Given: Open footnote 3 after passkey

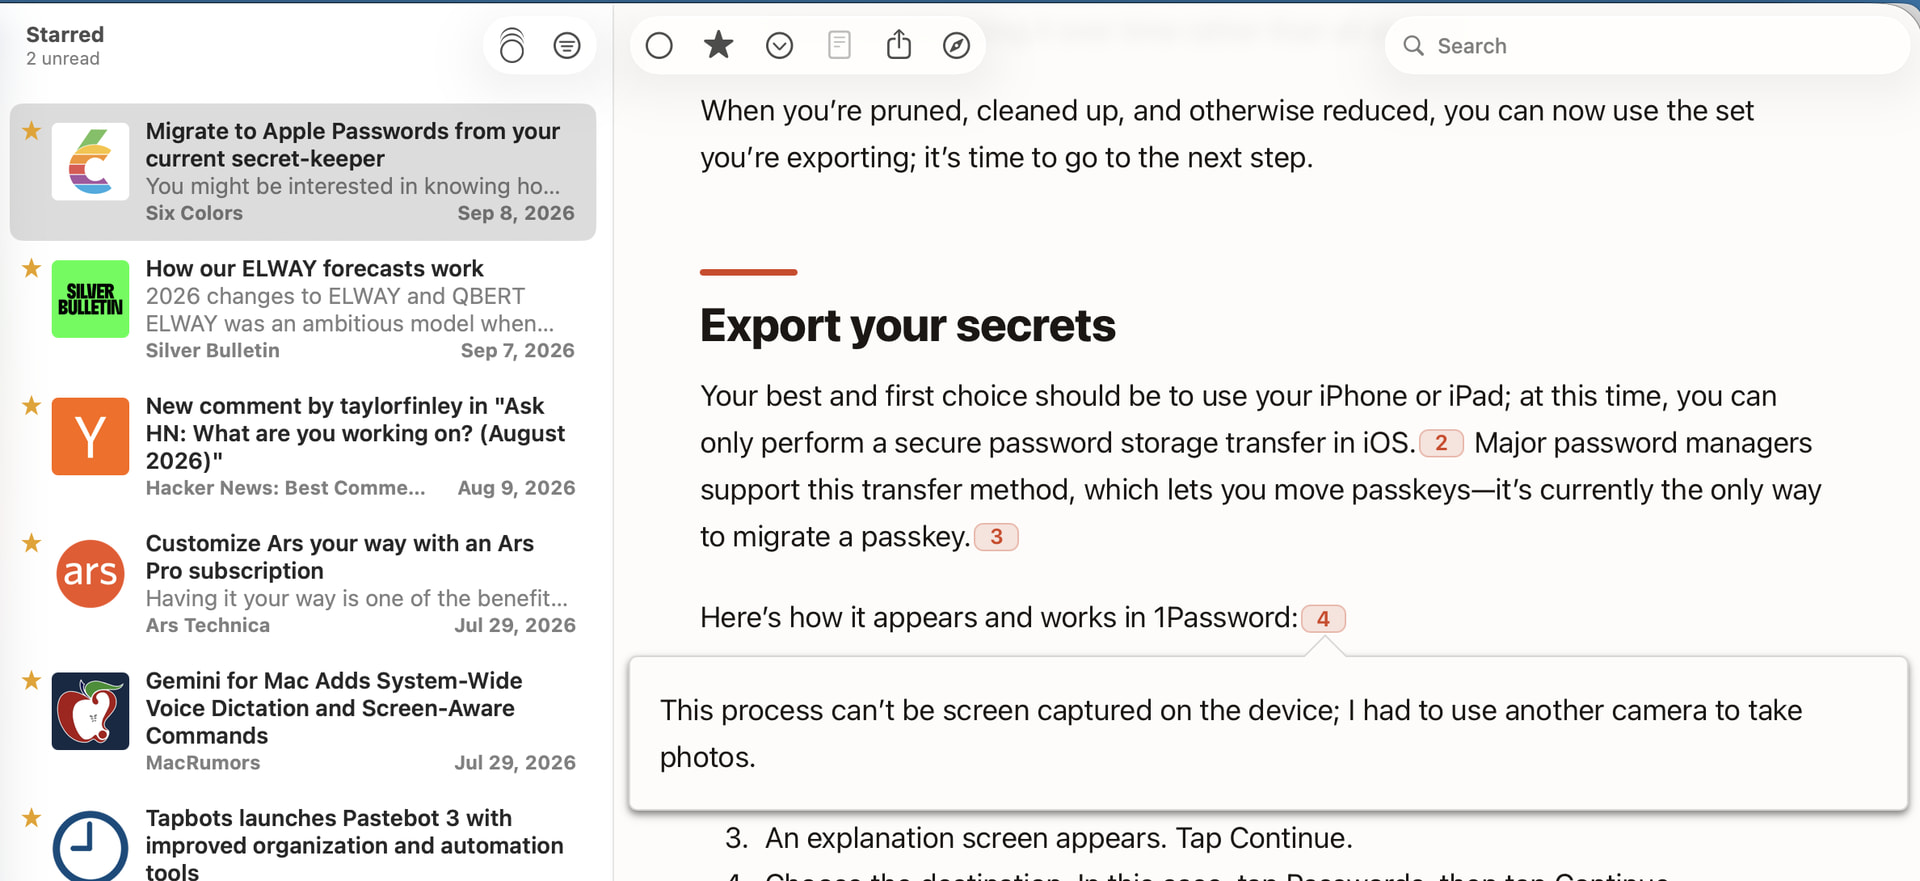Looking at the screenshot, I should pyautogui.click(x=996, y=537).
